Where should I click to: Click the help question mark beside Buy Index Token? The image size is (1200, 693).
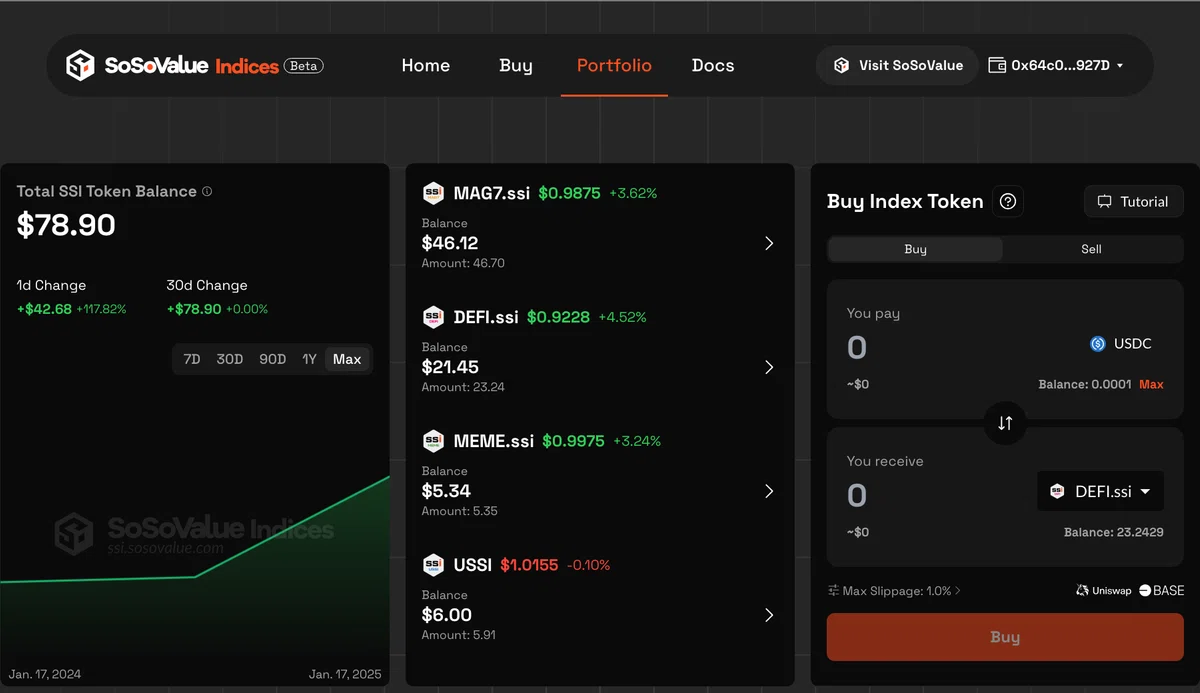pos(1008,201)
